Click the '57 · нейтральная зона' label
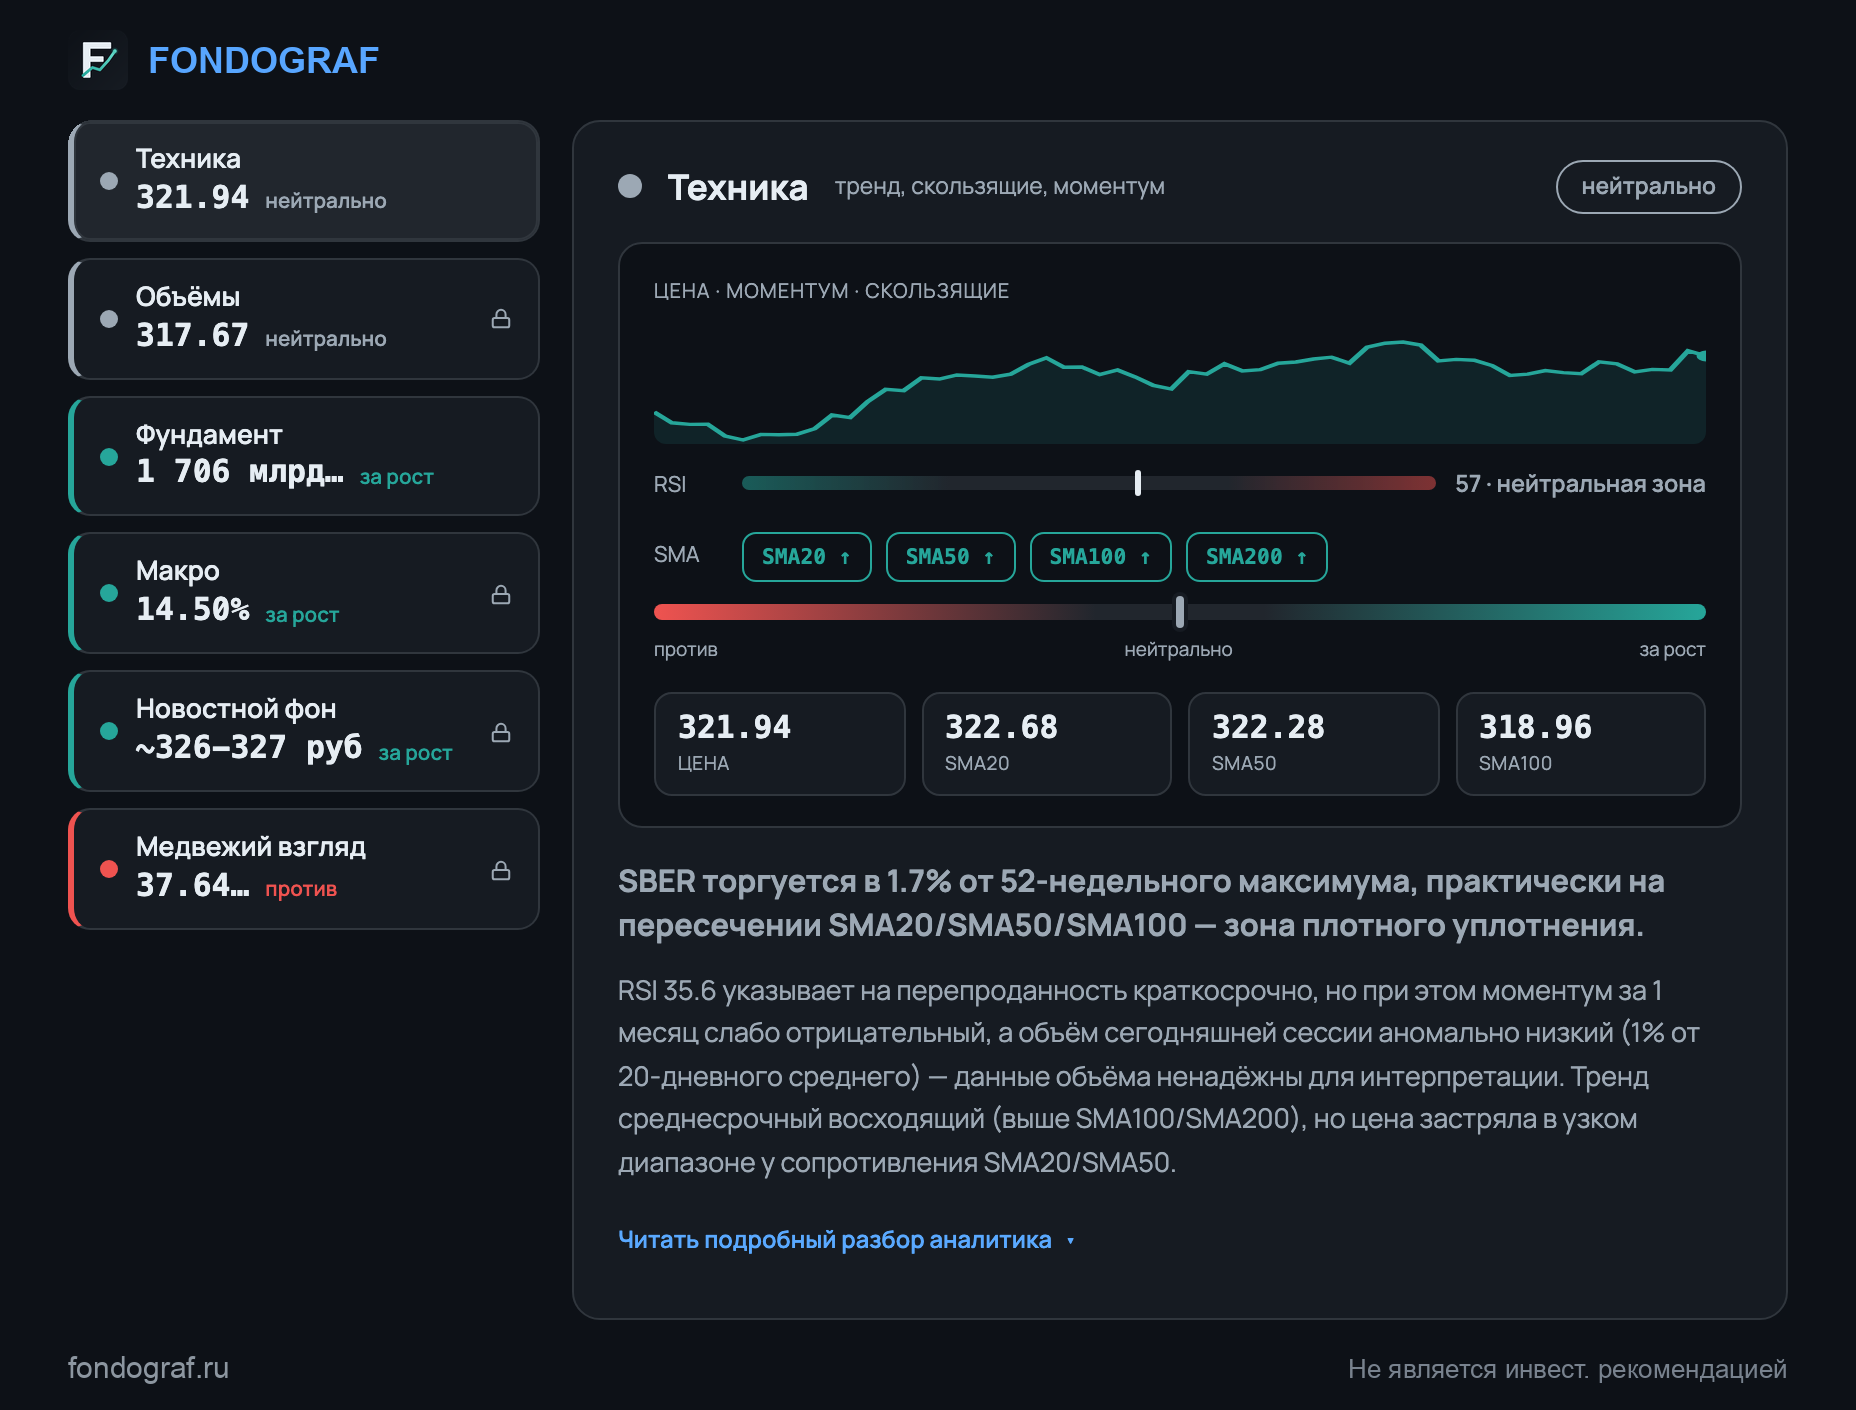Screen dimensions: 1856x1410 (x=1580, y=484)
